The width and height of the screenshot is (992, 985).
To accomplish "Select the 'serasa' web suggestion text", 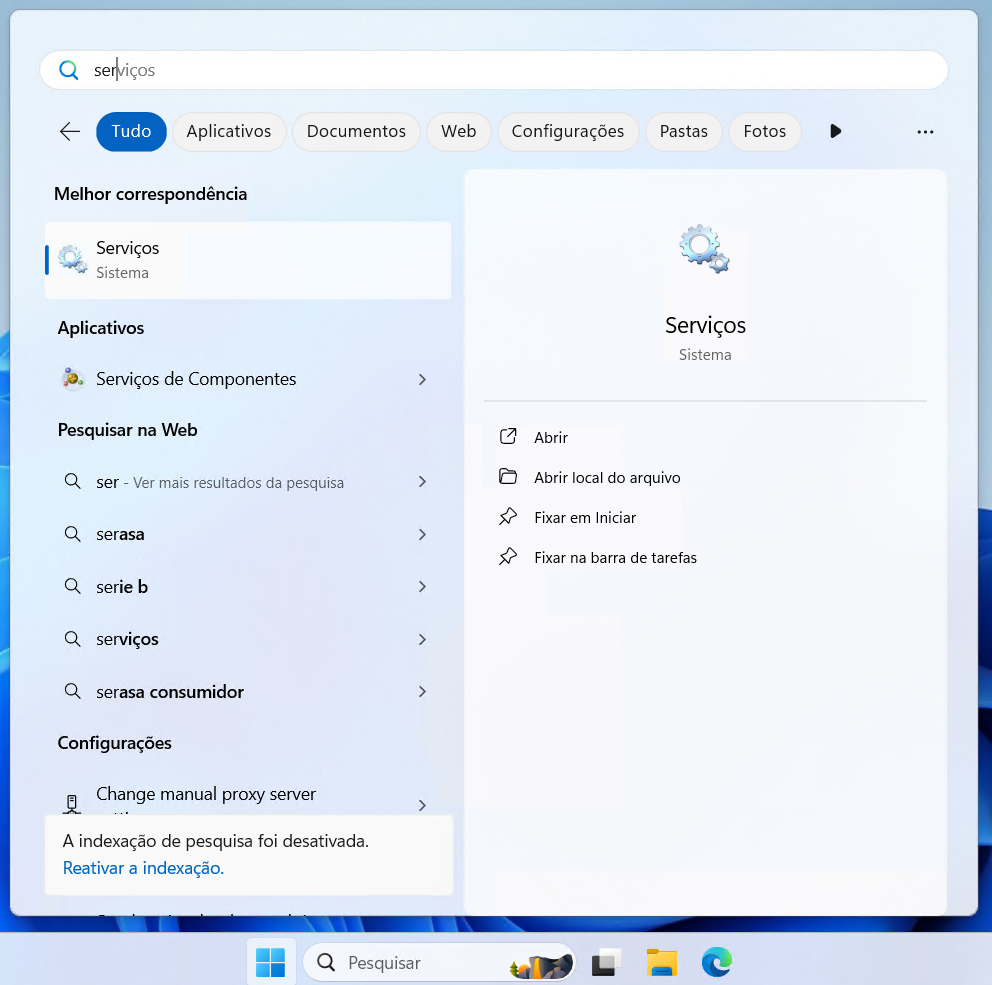I will [x=120, y=534].
